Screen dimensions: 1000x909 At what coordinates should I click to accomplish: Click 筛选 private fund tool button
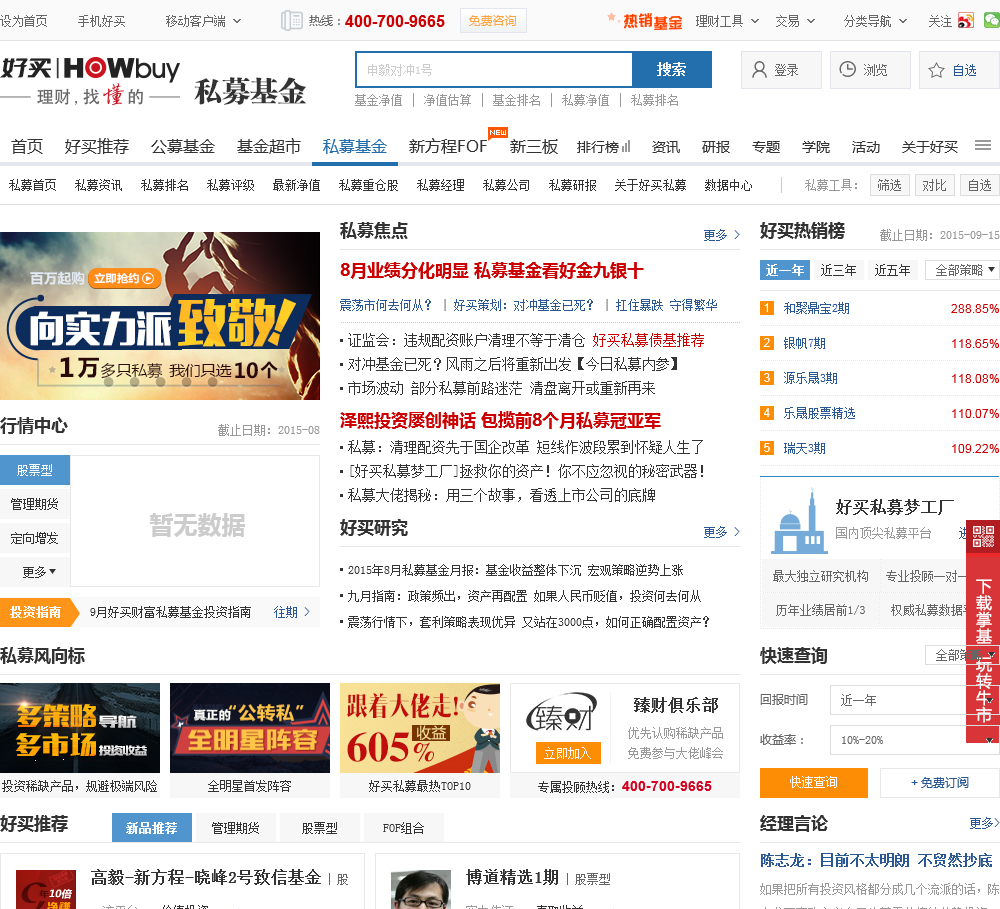tap(889, 185)
